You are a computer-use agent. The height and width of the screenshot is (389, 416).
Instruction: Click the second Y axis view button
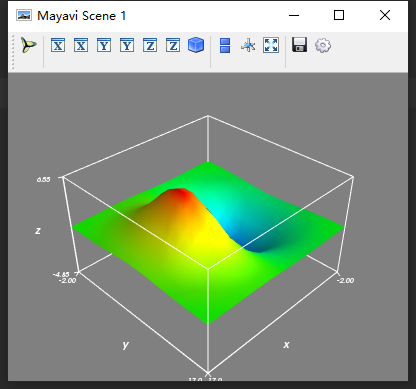tap(127, 45)
